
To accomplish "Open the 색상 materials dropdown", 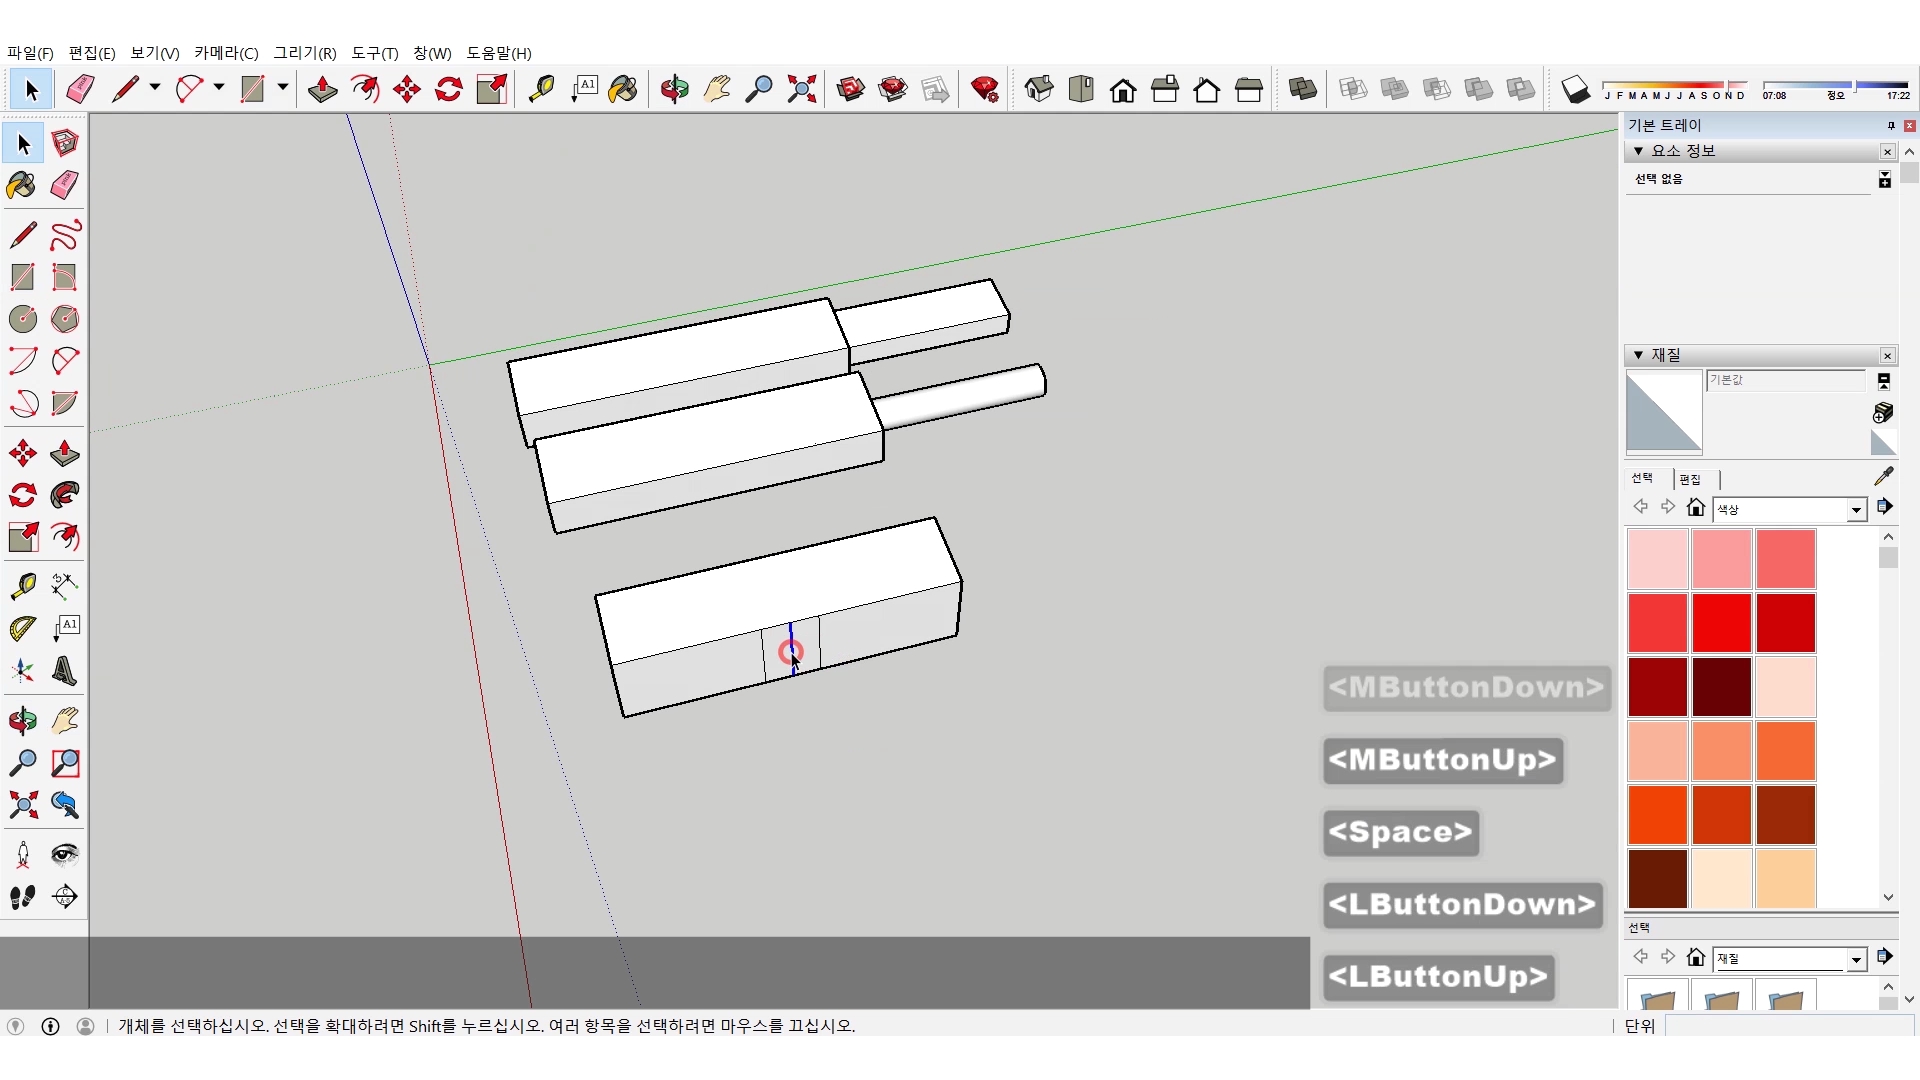I will (1856, 510).
